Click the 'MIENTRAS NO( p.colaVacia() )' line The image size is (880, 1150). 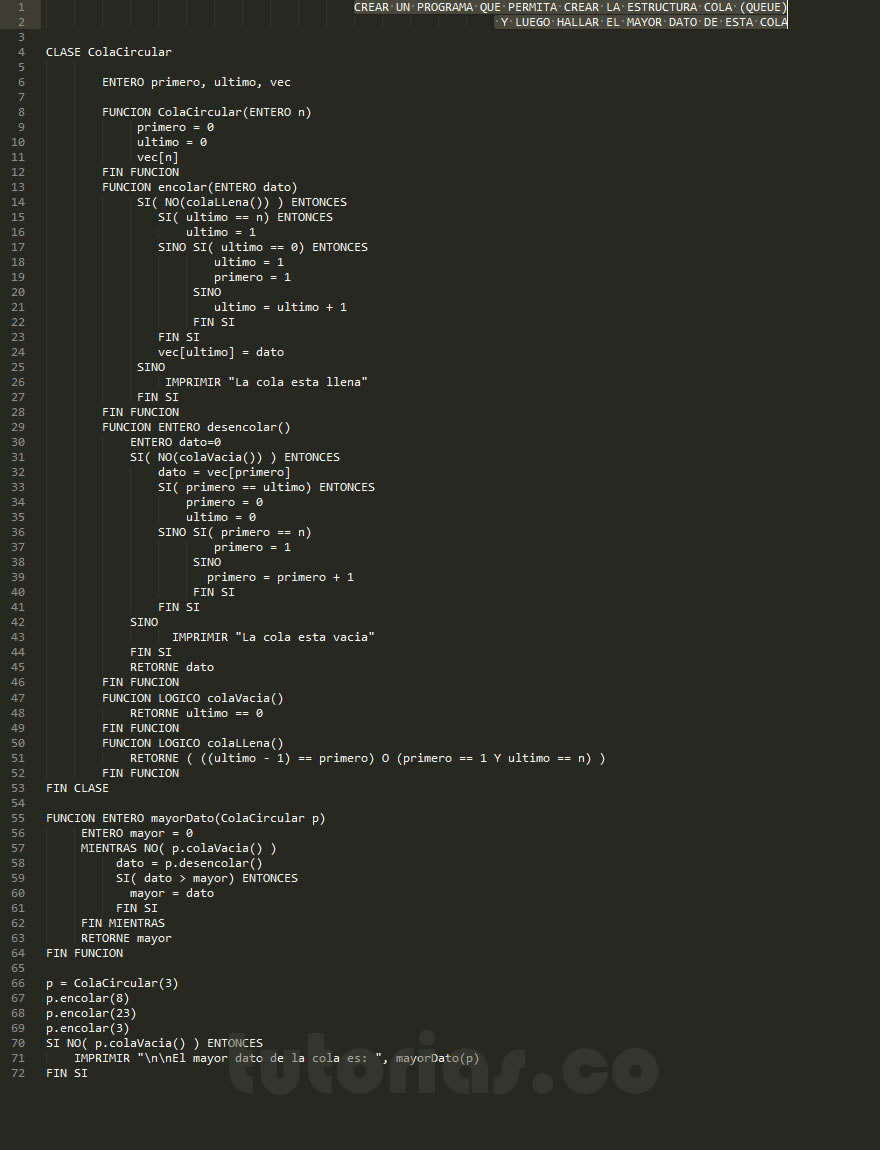point(178,848)
